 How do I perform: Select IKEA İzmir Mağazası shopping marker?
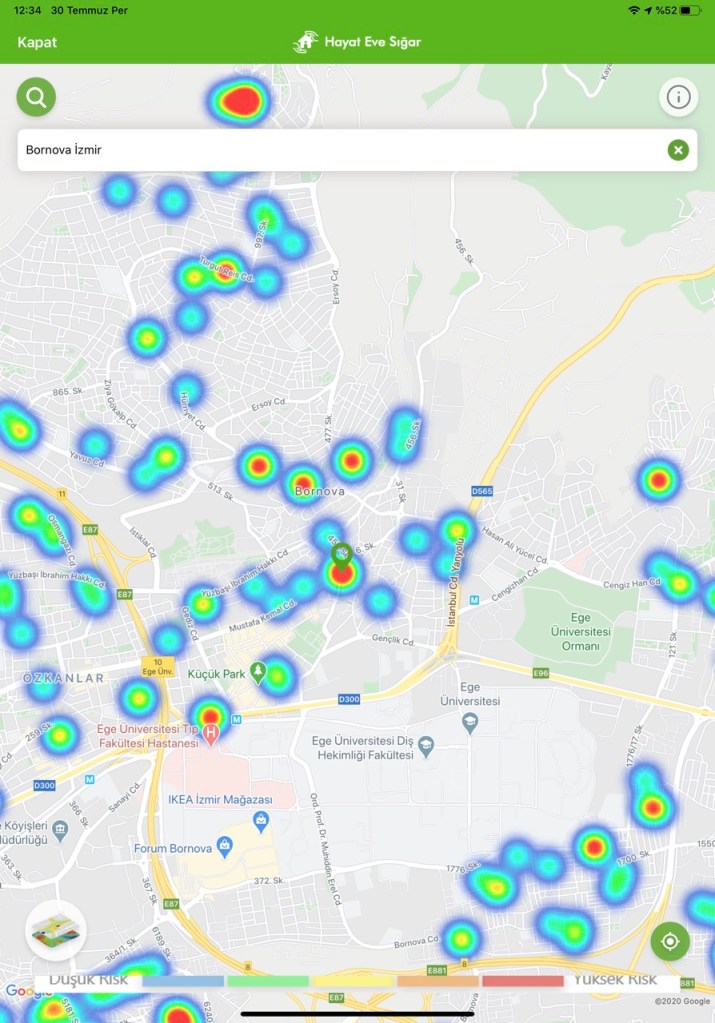tap(261, 821)
